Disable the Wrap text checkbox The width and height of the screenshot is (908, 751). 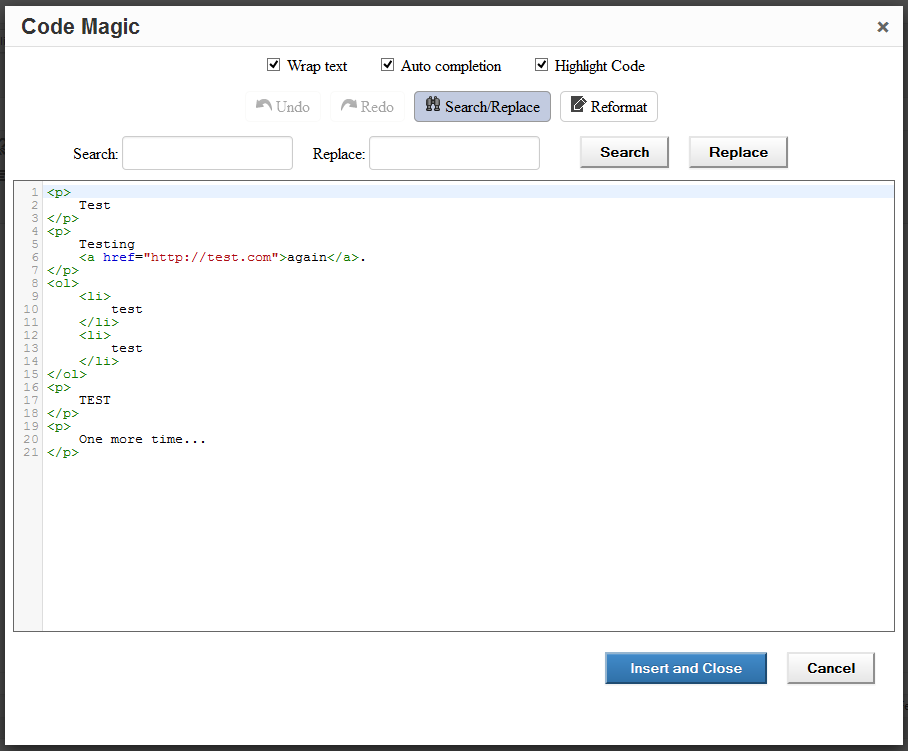click(x=273, y=65)
